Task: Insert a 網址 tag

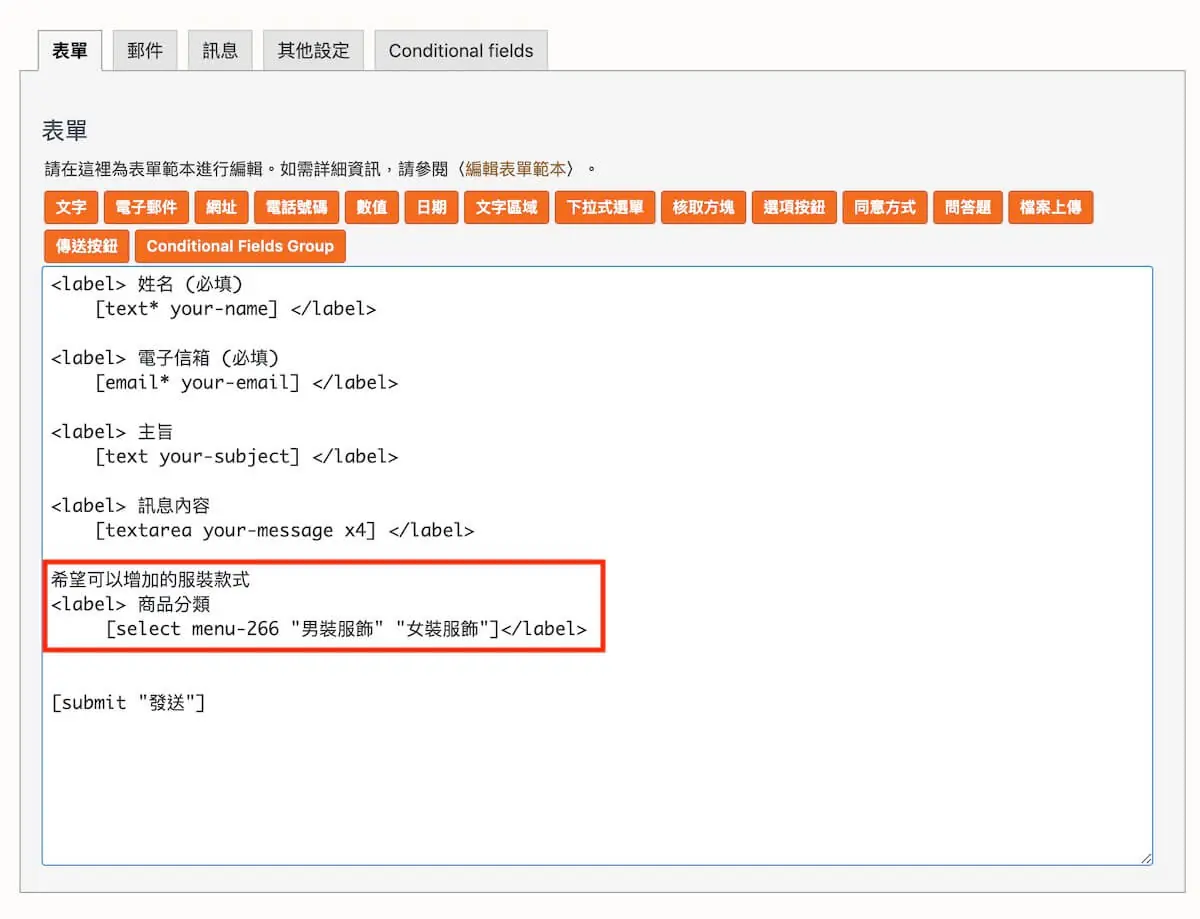Action: coord(221,208)
